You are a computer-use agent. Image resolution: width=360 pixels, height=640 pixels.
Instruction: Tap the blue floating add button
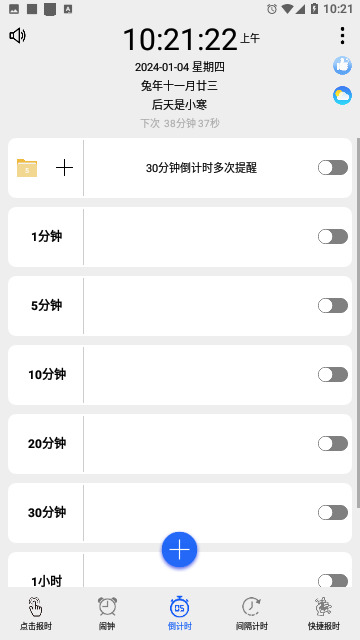click(180, 550)
